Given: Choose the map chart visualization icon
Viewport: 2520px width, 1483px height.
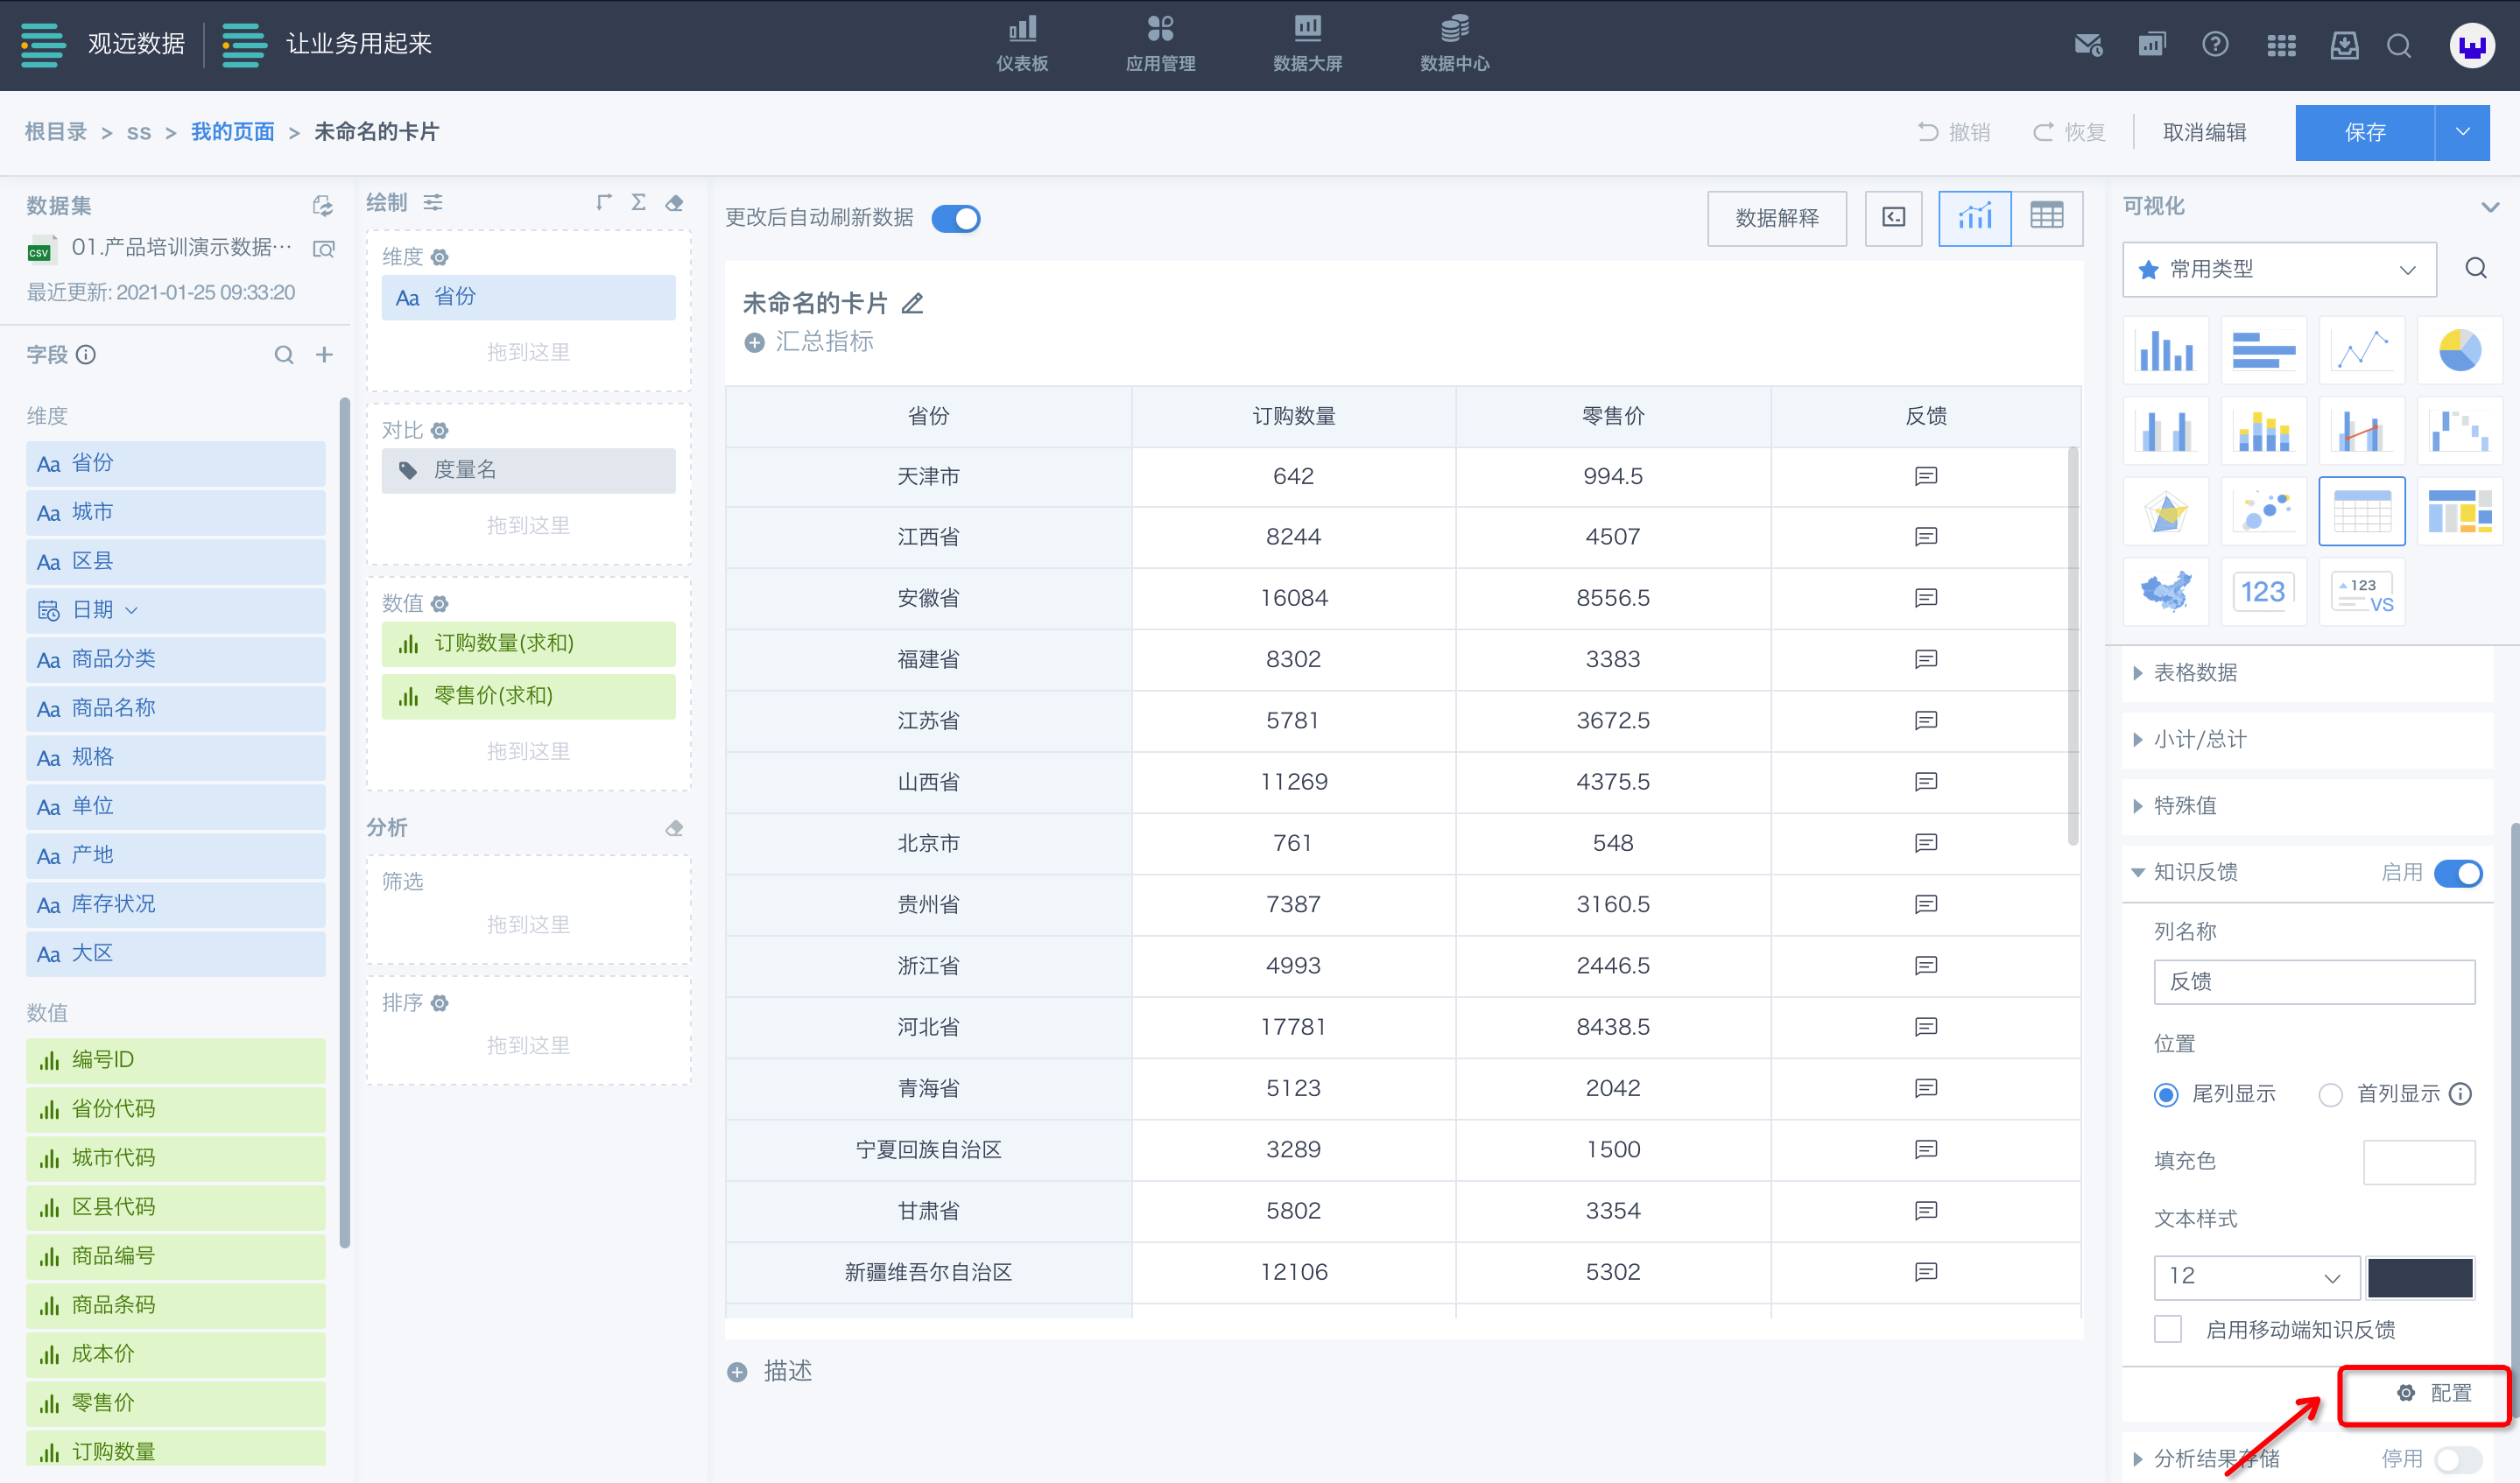Looking at the screenshot, I should click(x=2165, y=592).
